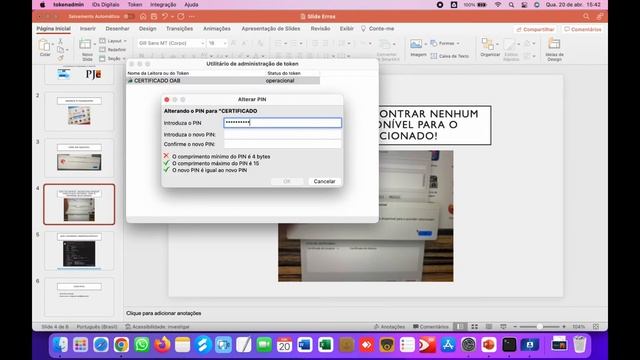
Task: Switch to slide sorter view icon
Action: (474, 327)
